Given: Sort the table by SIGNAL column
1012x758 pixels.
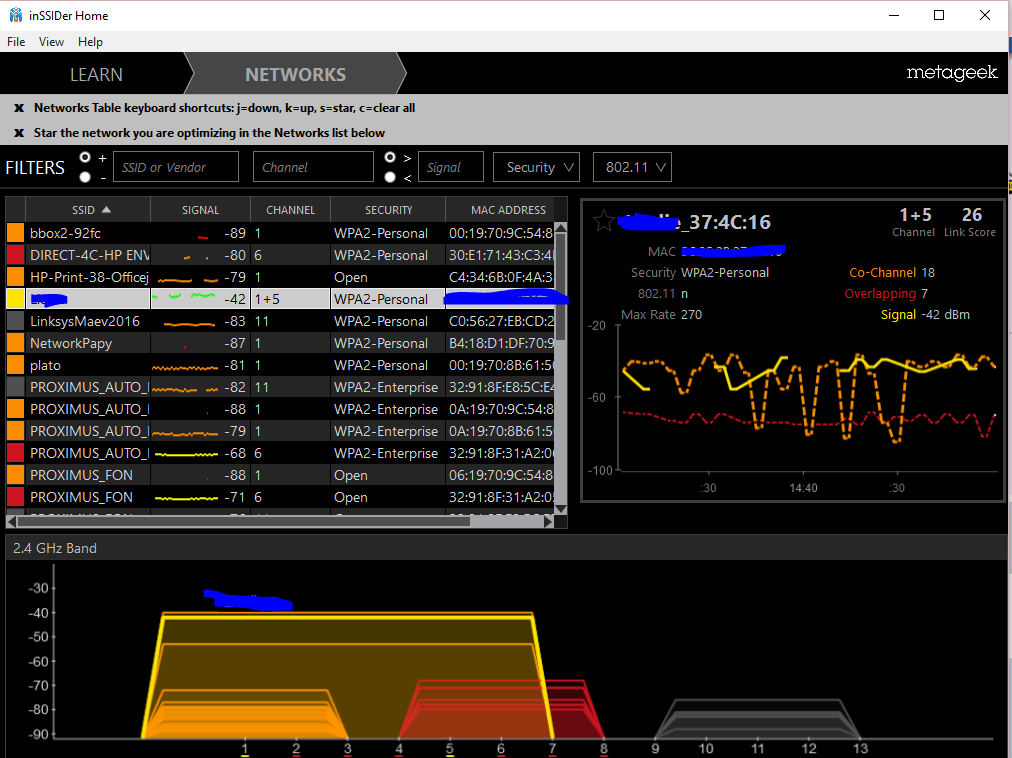Looking at the screenshot, I should point(200,210).
